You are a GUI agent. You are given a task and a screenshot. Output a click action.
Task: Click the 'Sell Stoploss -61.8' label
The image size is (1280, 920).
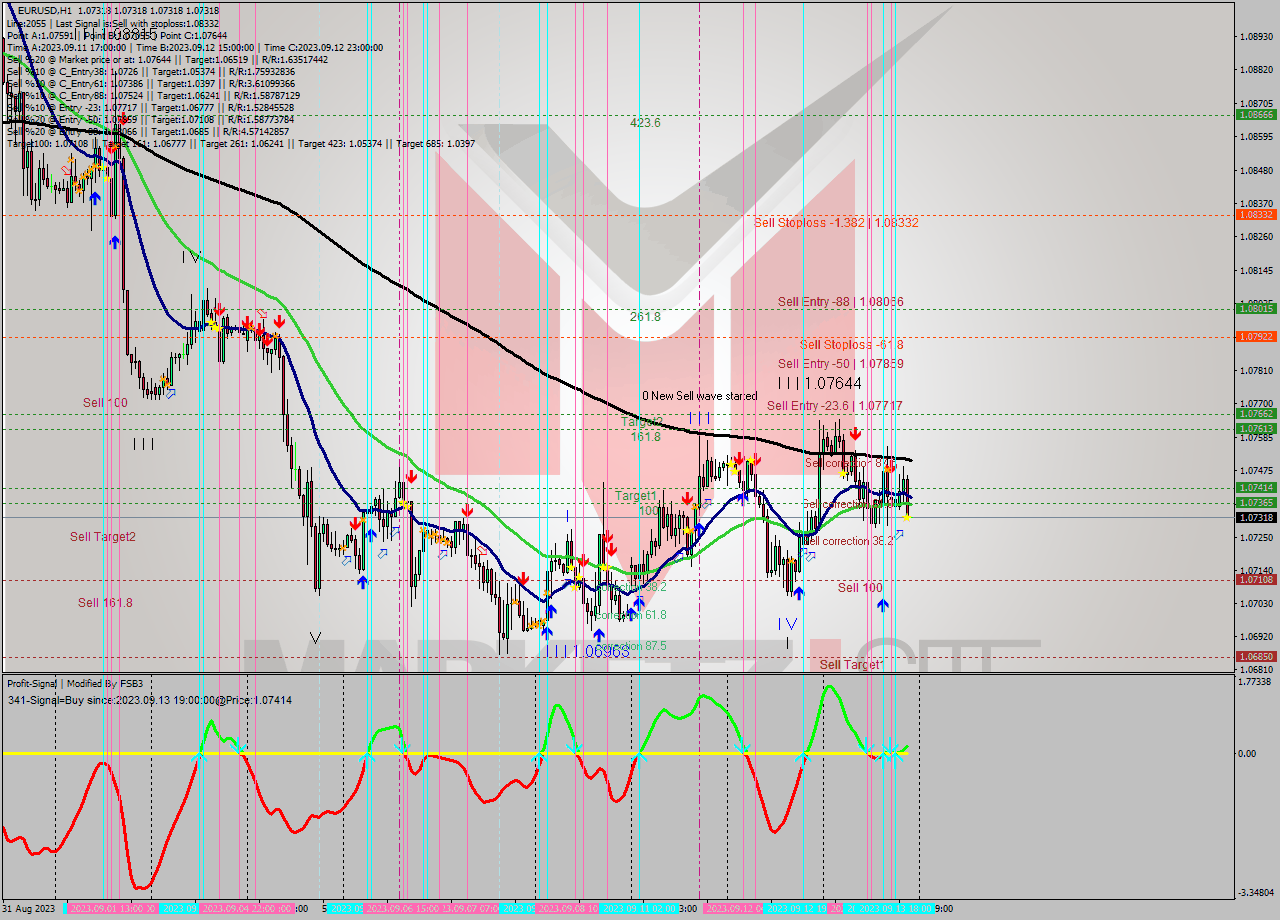click(x=851, y=344)
